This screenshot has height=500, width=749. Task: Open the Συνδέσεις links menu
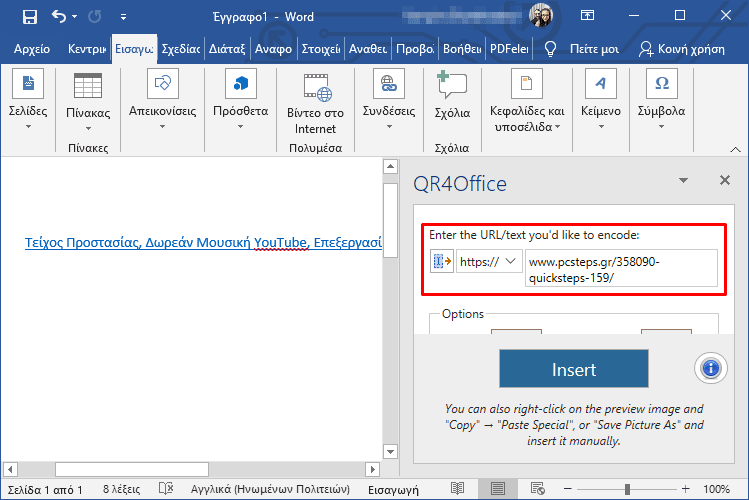[389, 99]
